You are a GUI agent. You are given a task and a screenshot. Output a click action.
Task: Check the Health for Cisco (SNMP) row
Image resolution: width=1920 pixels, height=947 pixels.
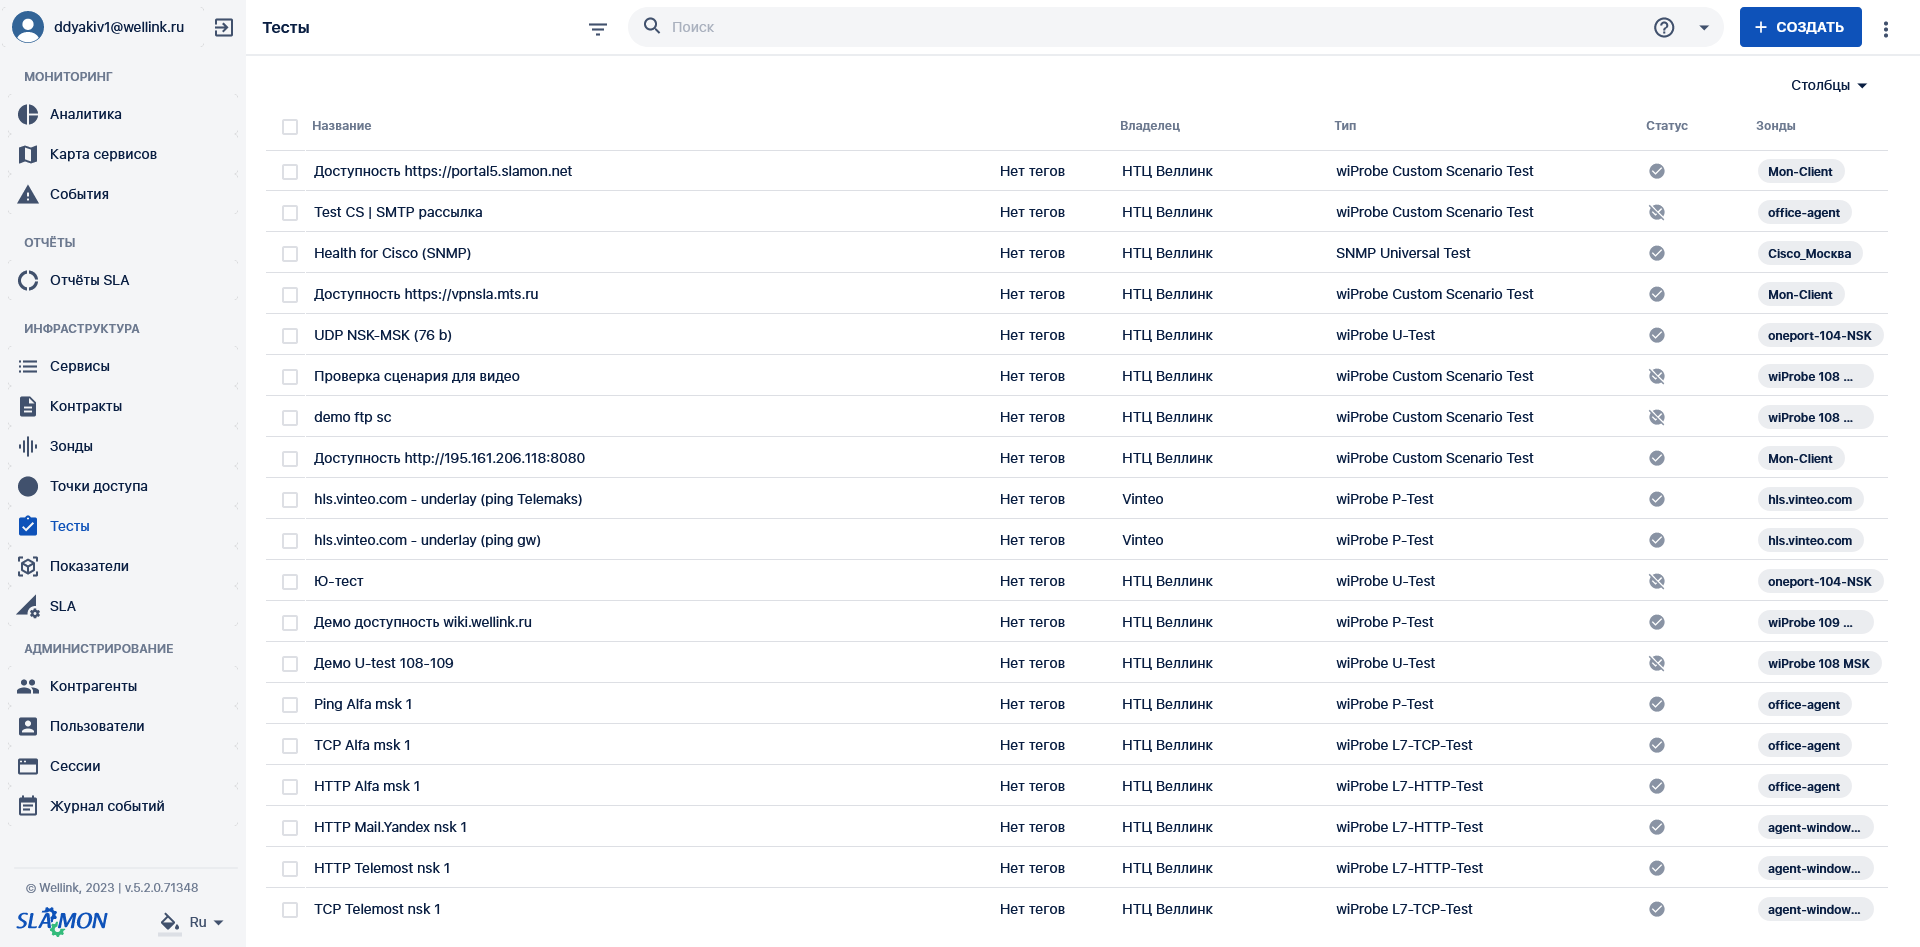click(x=290, y=254)
